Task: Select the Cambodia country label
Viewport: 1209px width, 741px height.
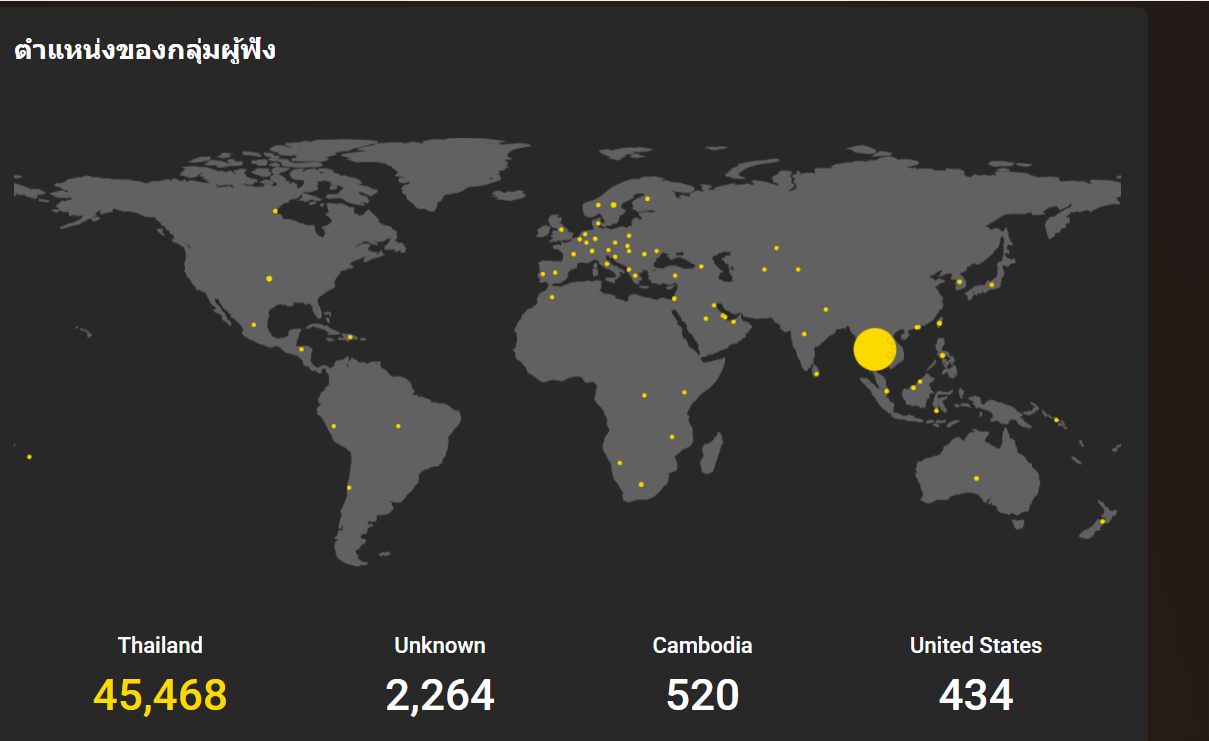Action: click(703, 645)
